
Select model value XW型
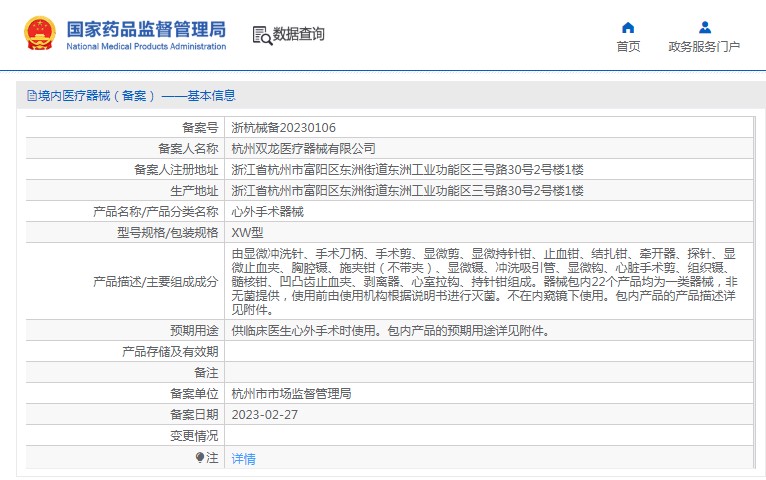[247, 232]
